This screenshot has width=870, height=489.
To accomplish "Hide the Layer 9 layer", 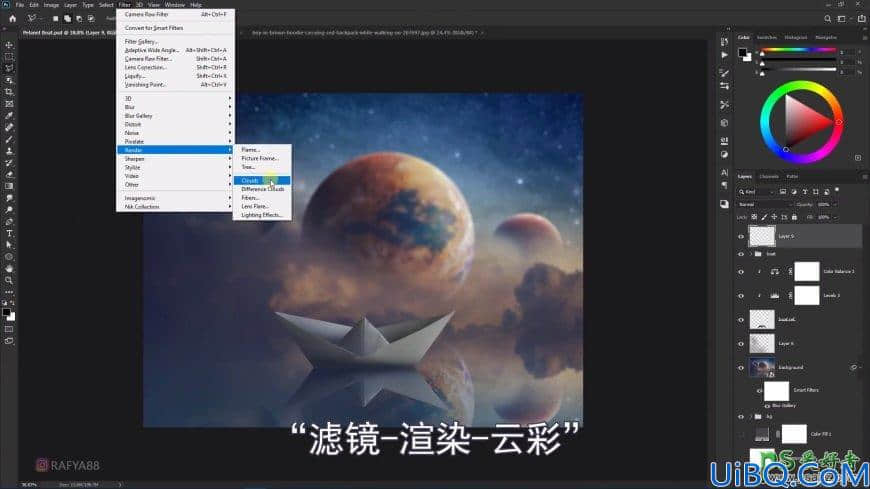I will point(741,236).
